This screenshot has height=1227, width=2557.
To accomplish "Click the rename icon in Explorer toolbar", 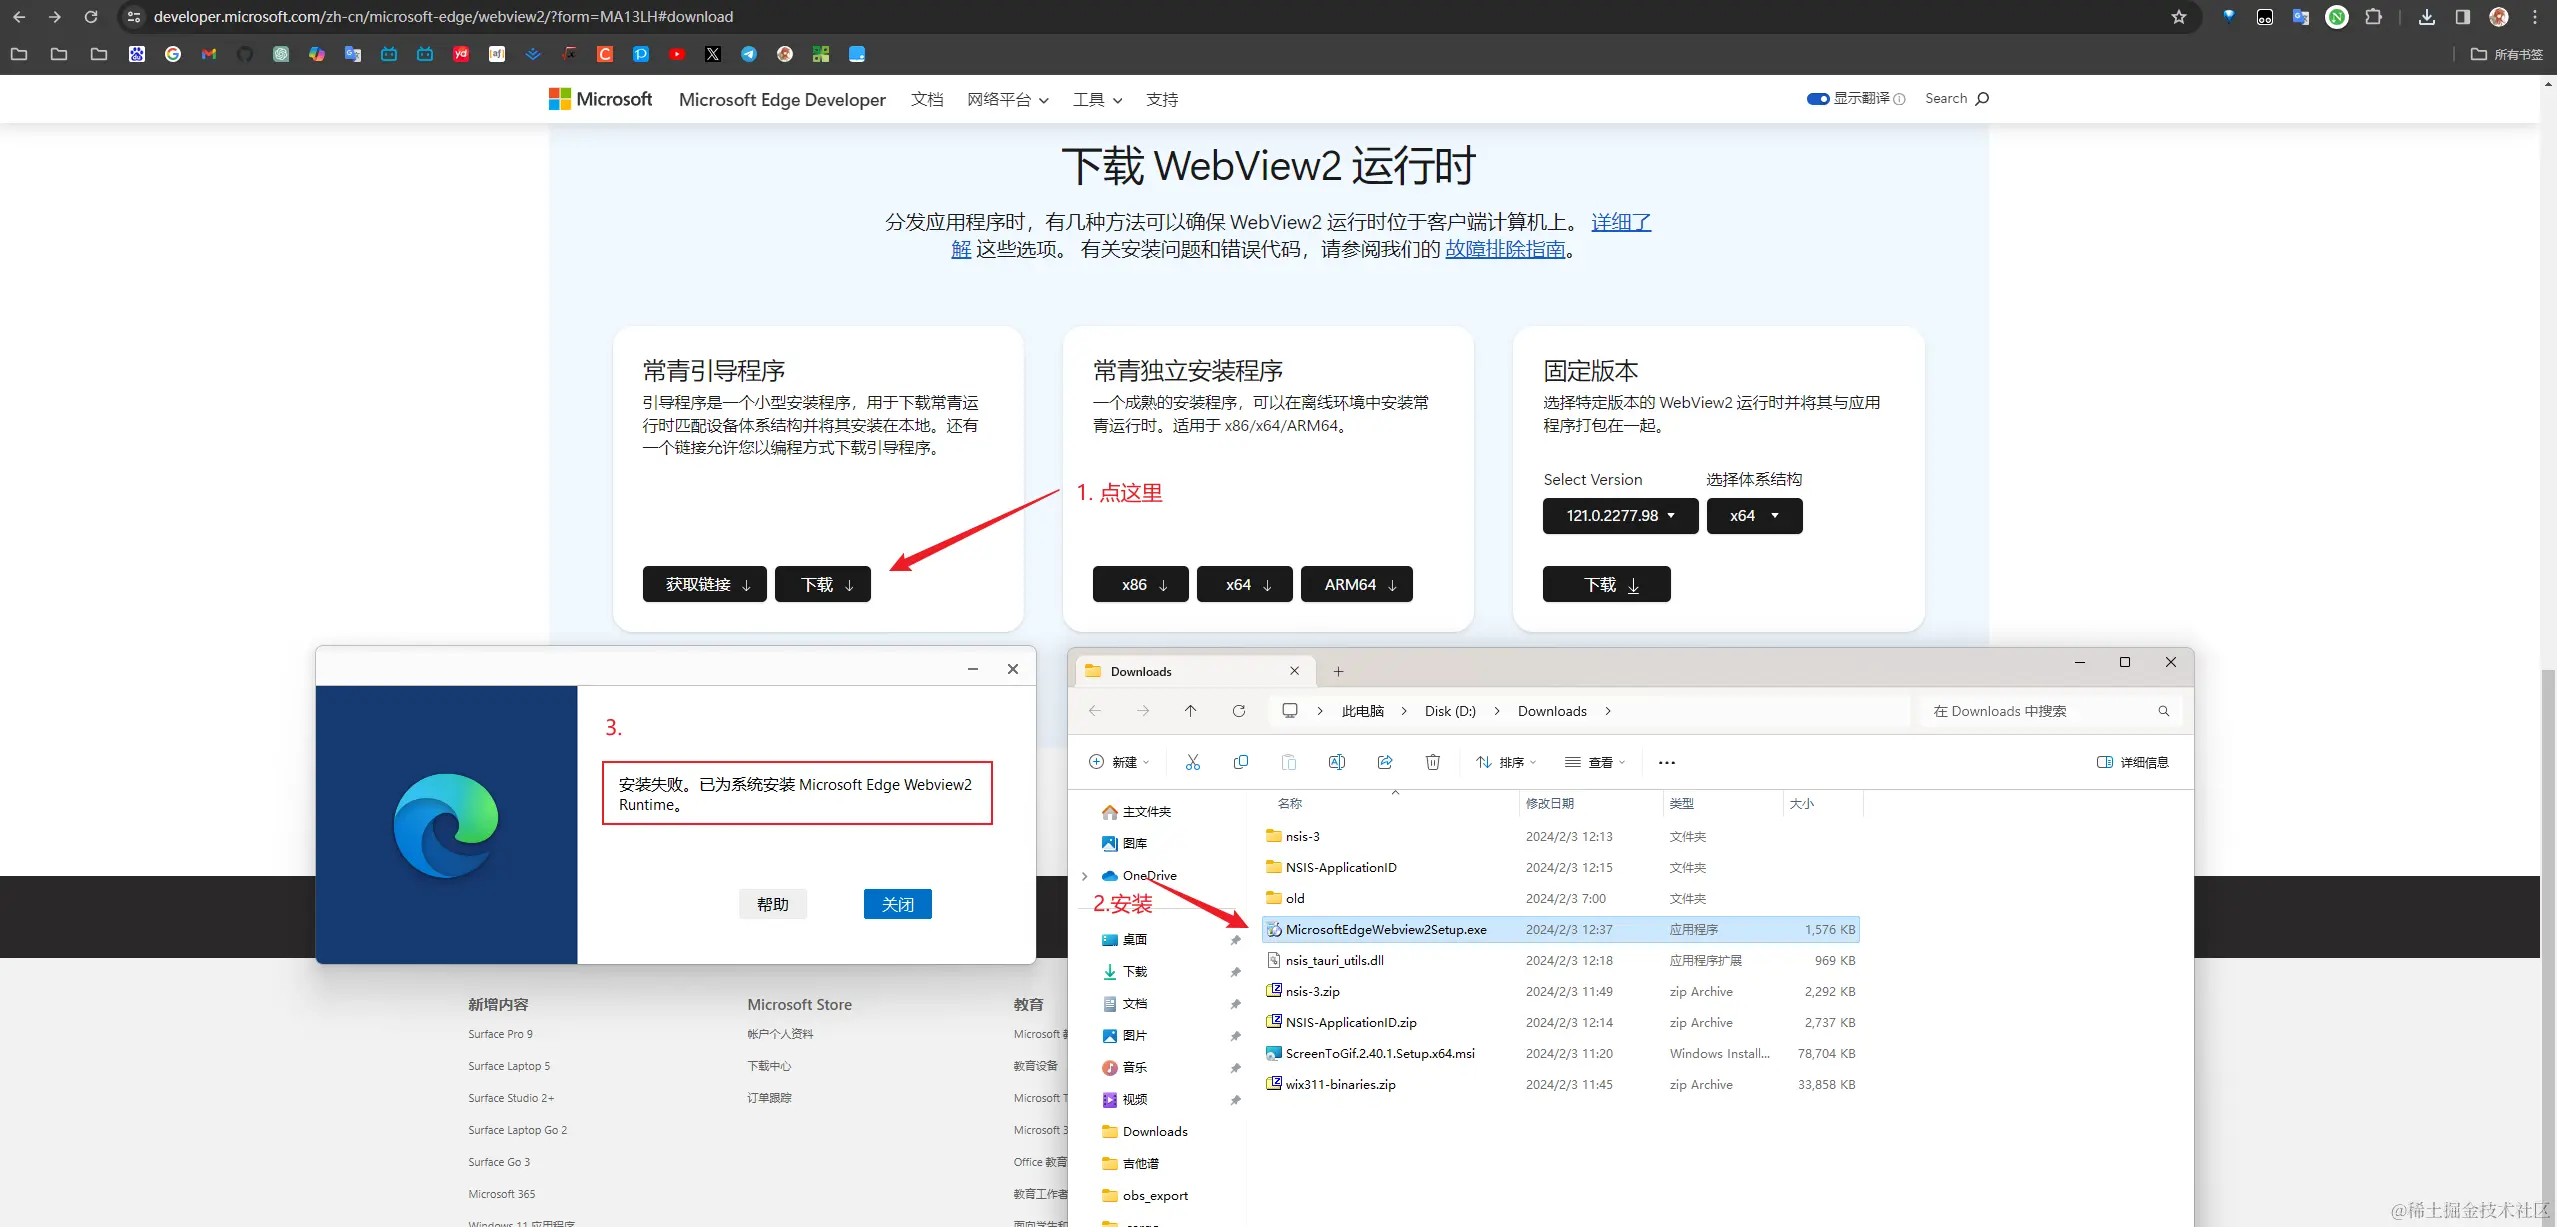I will point(1336,762).
